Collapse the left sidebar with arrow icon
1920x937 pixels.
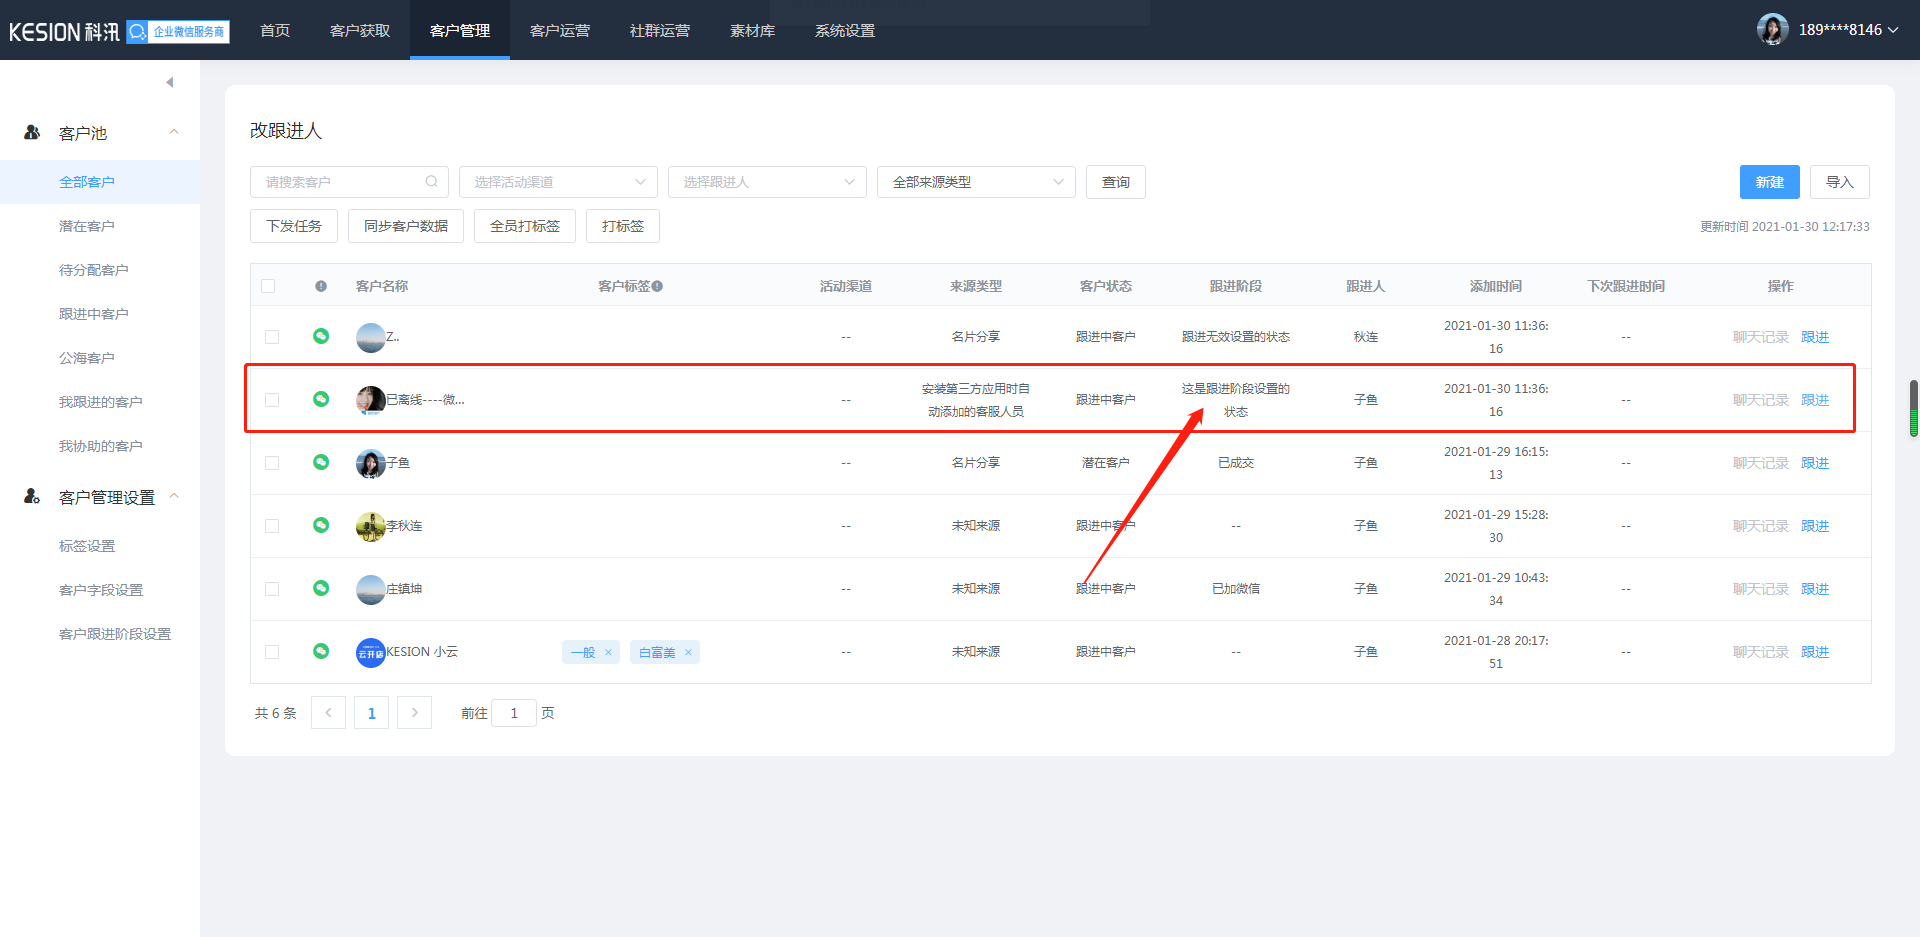click(170, 82)
